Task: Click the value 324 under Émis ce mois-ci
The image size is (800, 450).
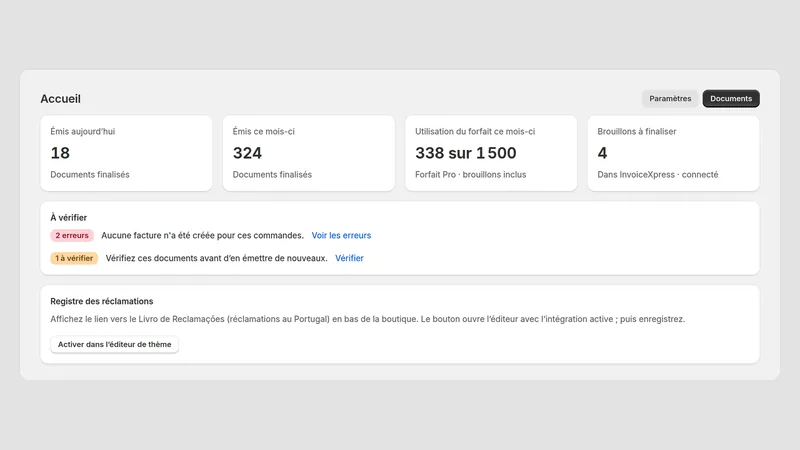Action: (247, 153)
